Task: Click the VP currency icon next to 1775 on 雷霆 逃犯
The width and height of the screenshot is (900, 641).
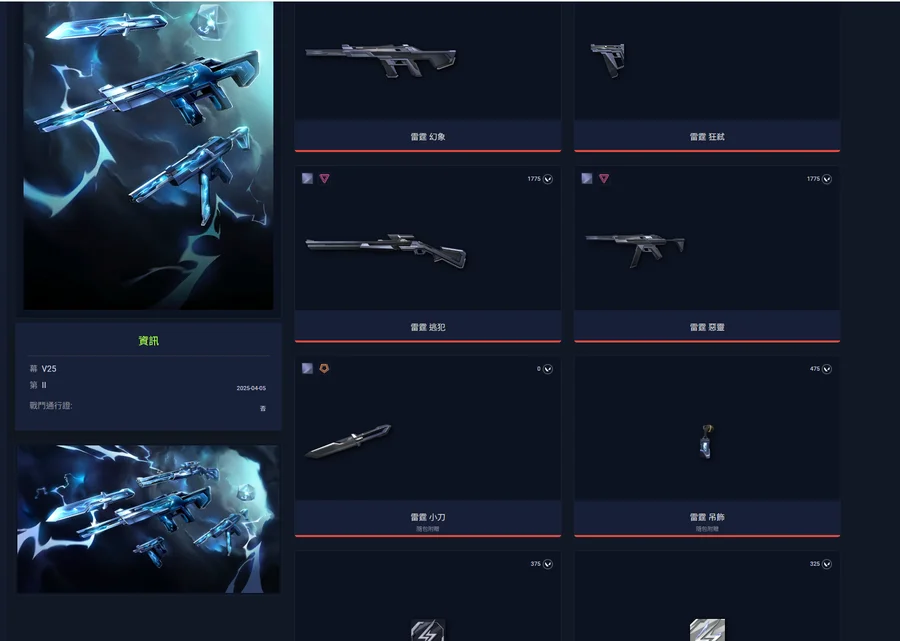Action: pyautogui.click(x=548, y=179)
